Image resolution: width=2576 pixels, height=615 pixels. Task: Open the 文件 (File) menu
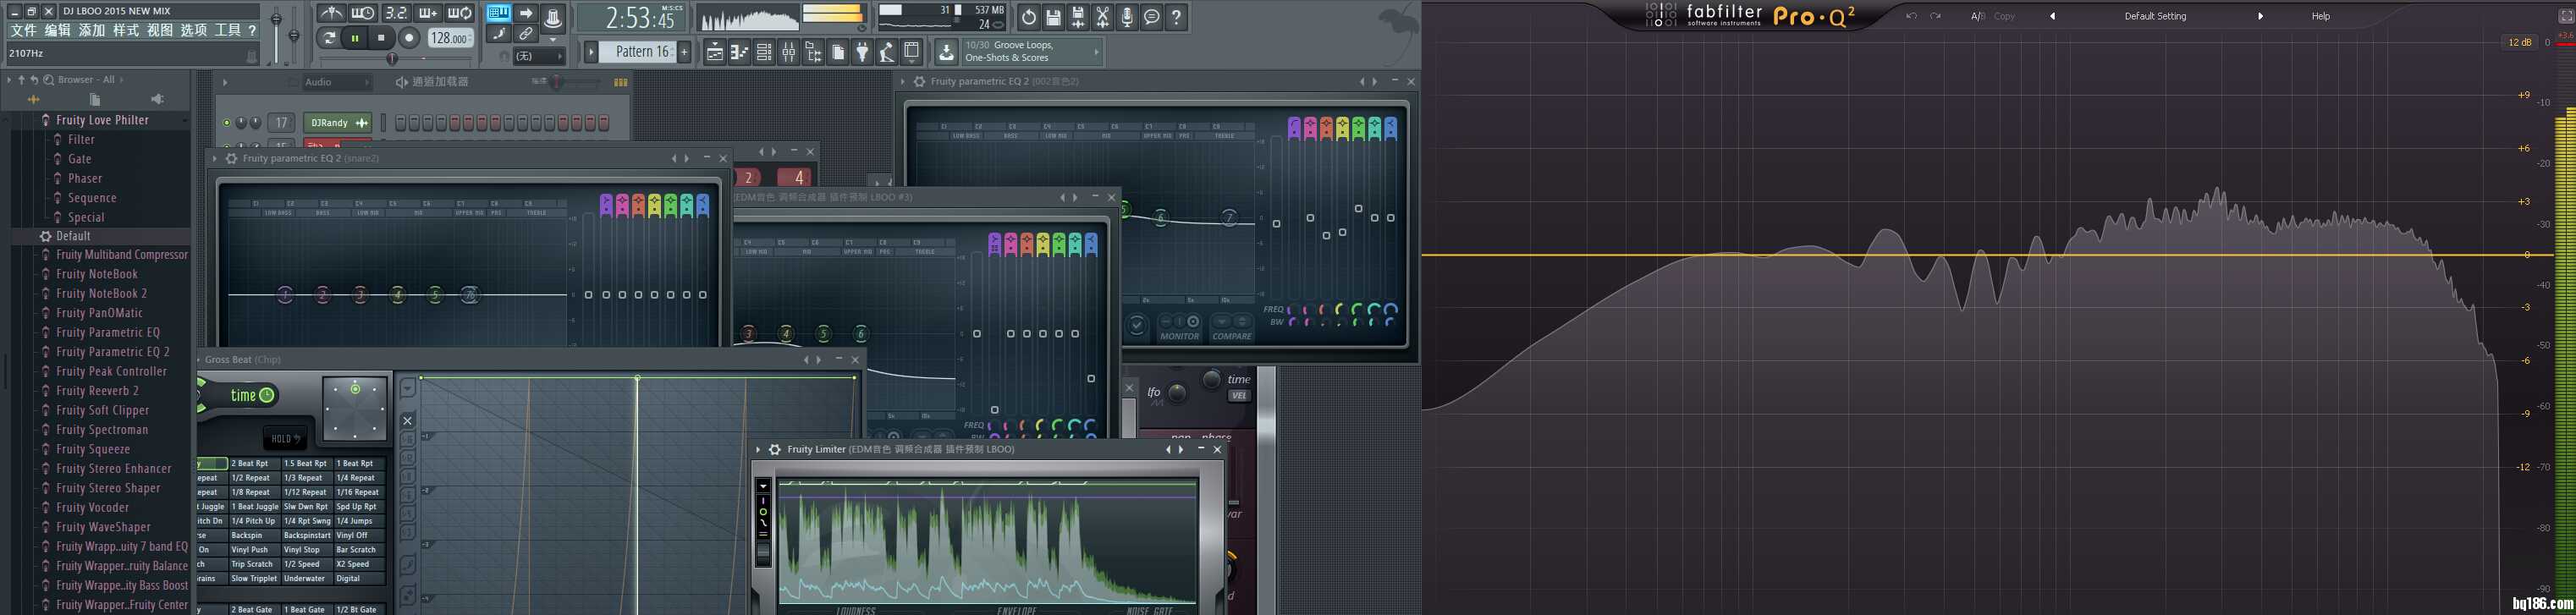click(x=23, y=30)
